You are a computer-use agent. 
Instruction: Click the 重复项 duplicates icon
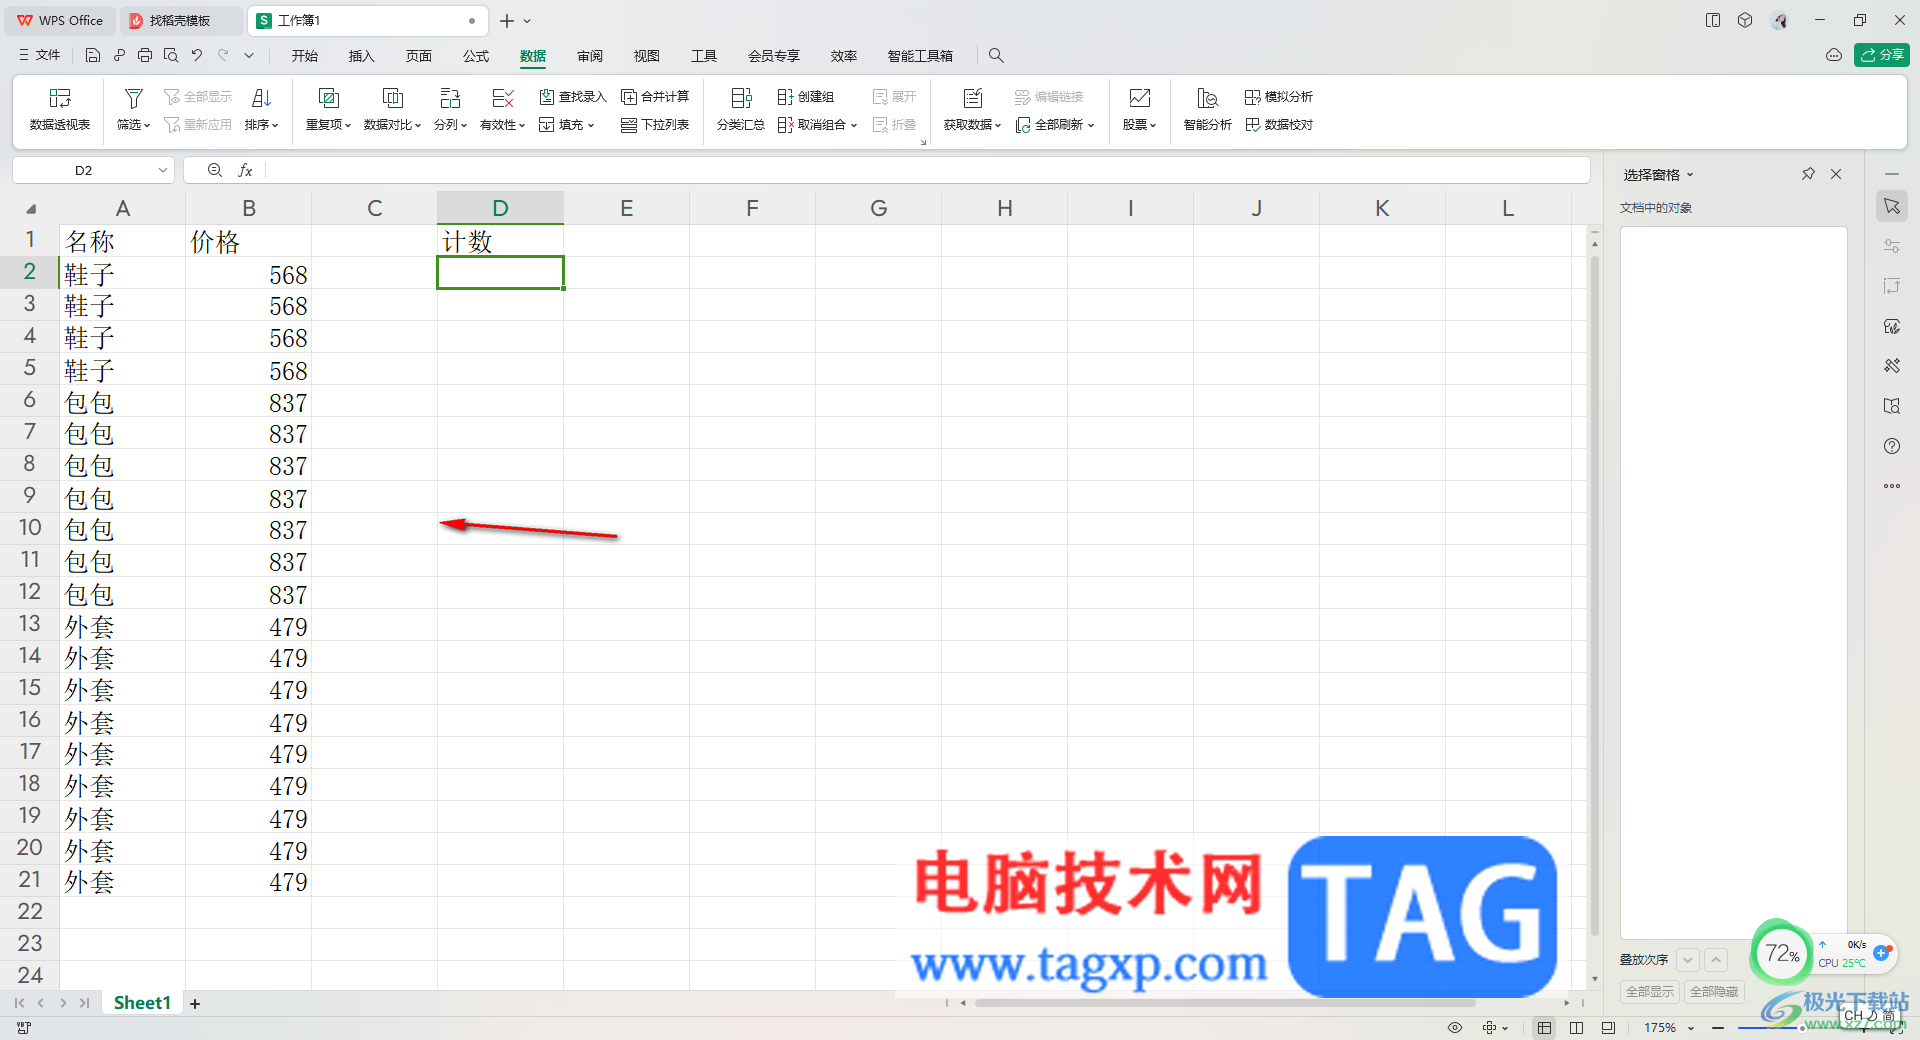click(x=328, y=98)
